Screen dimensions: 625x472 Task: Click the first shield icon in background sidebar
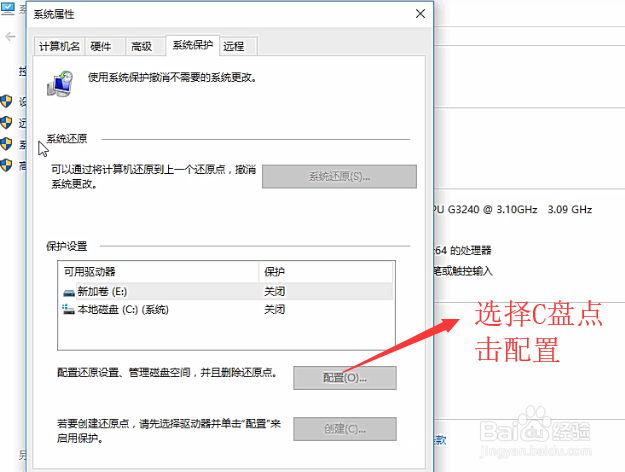point(6,101)
